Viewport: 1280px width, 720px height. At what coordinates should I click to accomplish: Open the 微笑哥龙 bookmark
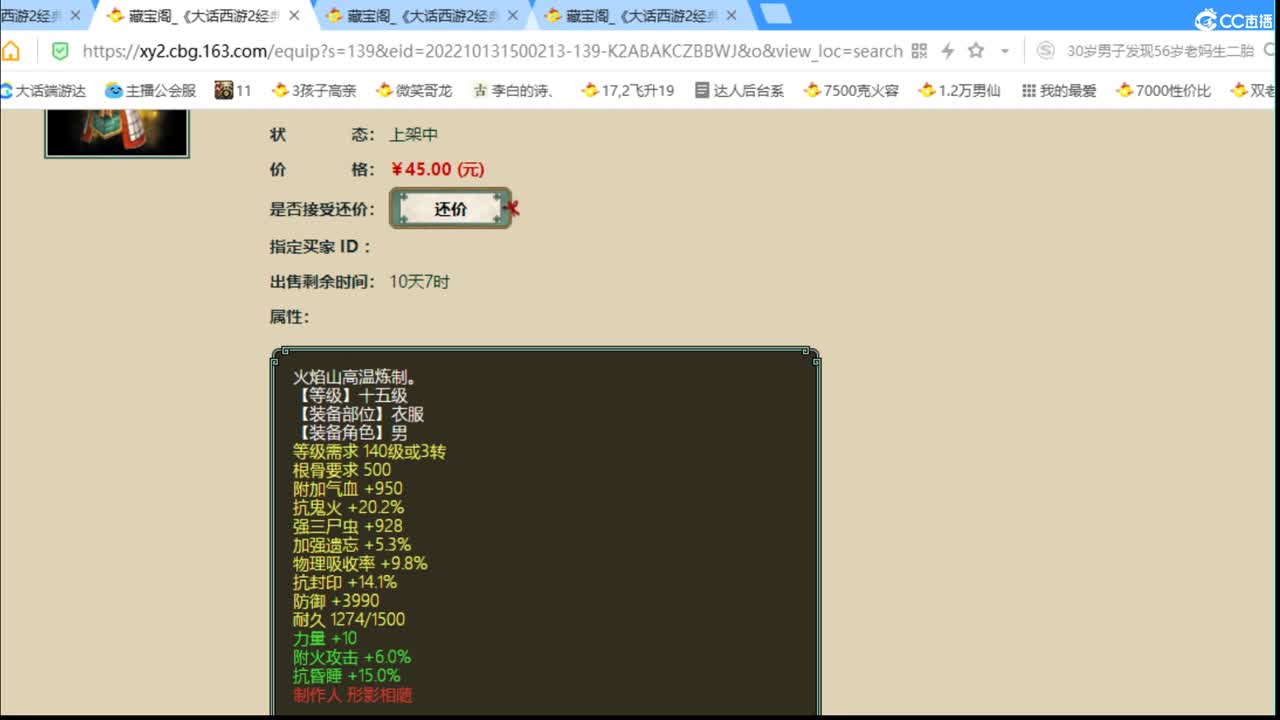(x=414, y=90)
